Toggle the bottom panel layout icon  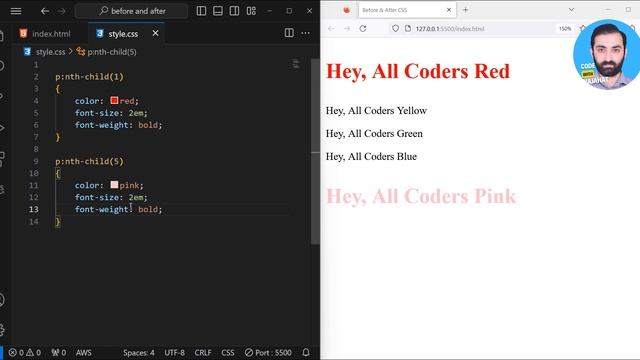pos(218,11)
